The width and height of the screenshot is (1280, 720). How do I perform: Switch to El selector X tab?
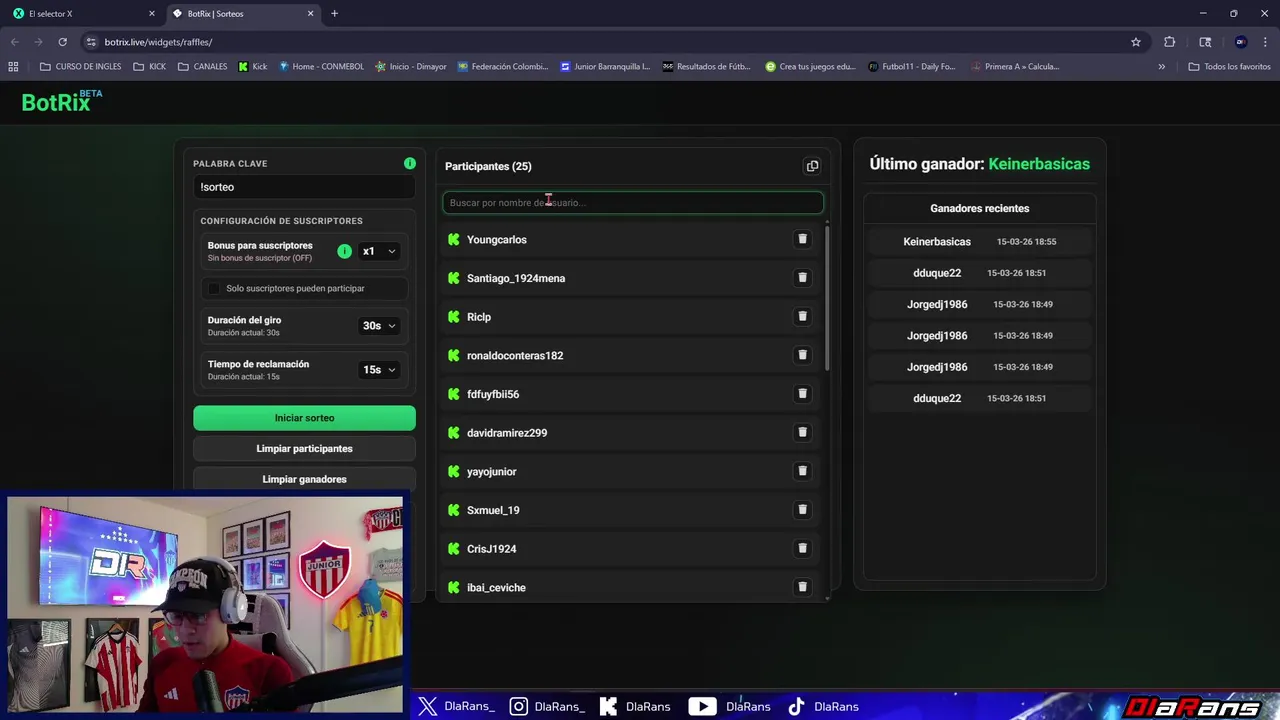(85, 14)
